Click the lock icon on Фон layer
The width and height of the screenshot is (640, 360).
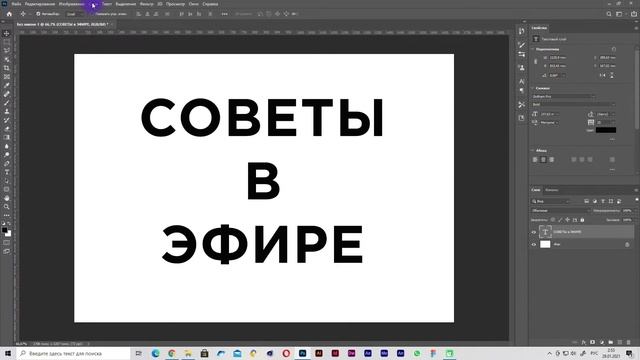627,244
